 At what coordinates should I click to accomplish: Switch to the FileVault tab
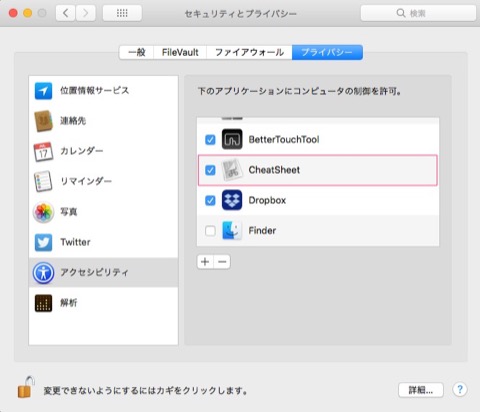pos(180,52)
